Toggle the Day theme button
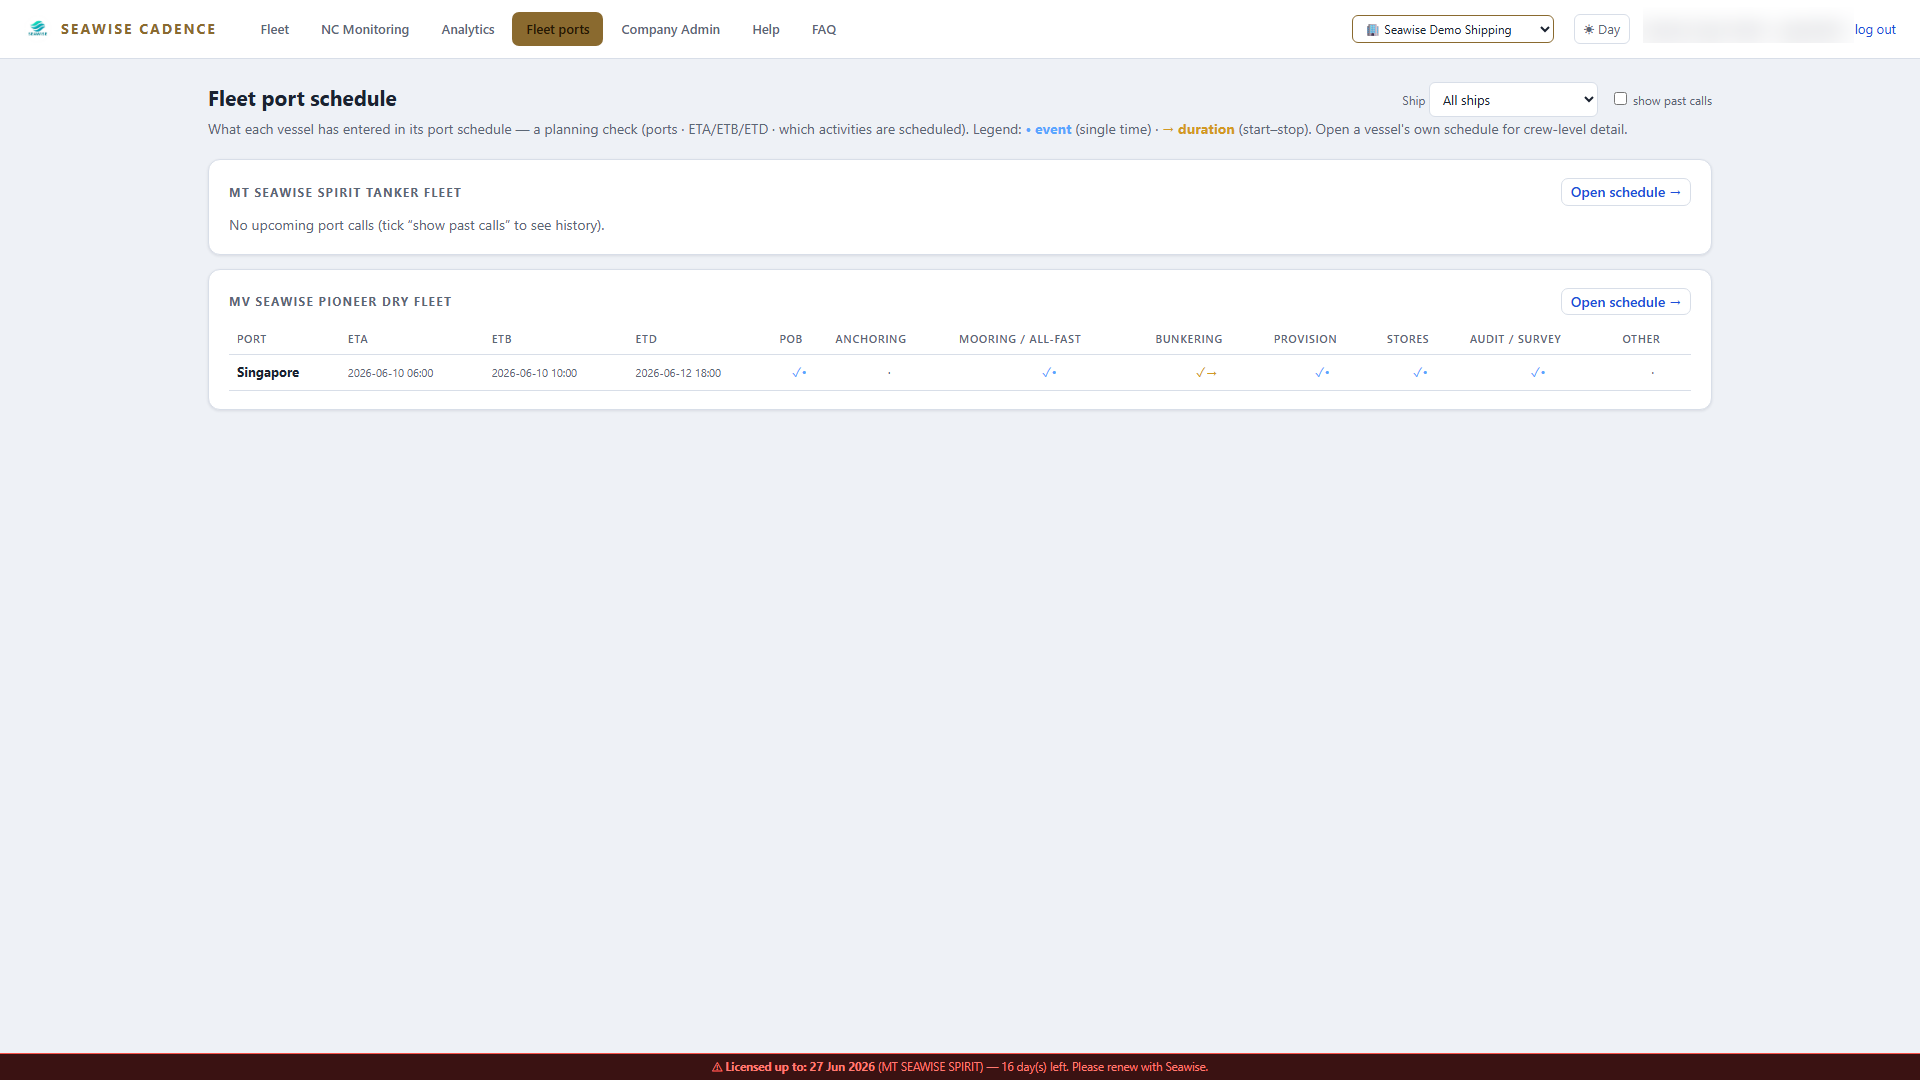The height and width of the screenshot is (1080, 1920). [x=1601, y=29]
